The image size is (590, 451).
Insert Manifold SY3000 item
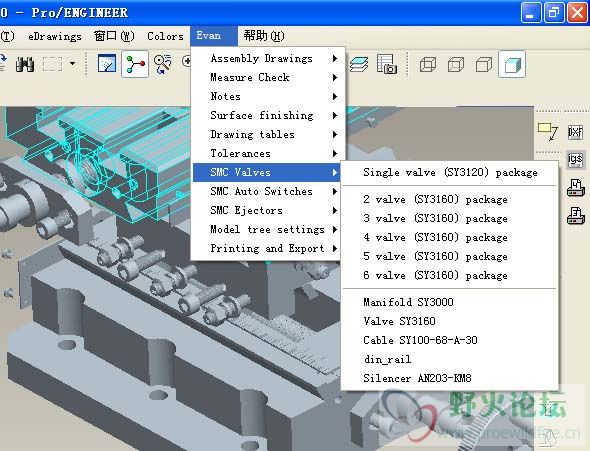click(449, 302)
